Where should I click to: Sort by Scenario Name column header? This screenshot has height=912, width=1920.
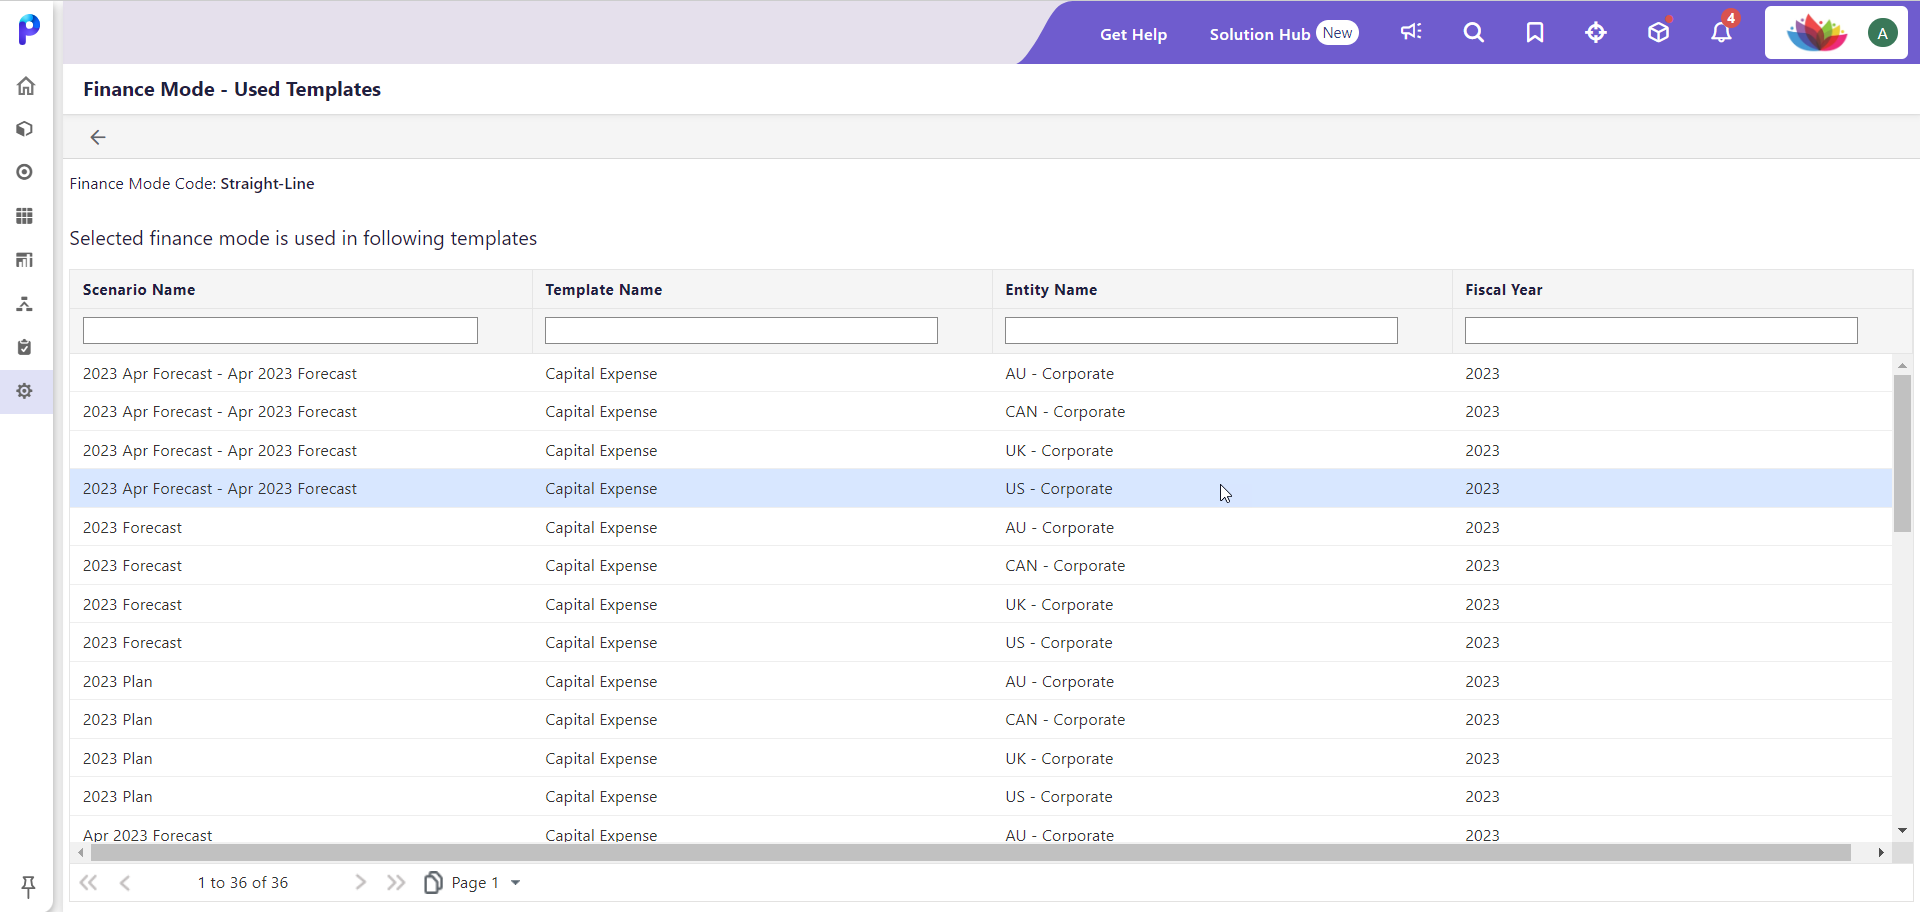pyautogui.click(x=139, y=289)
